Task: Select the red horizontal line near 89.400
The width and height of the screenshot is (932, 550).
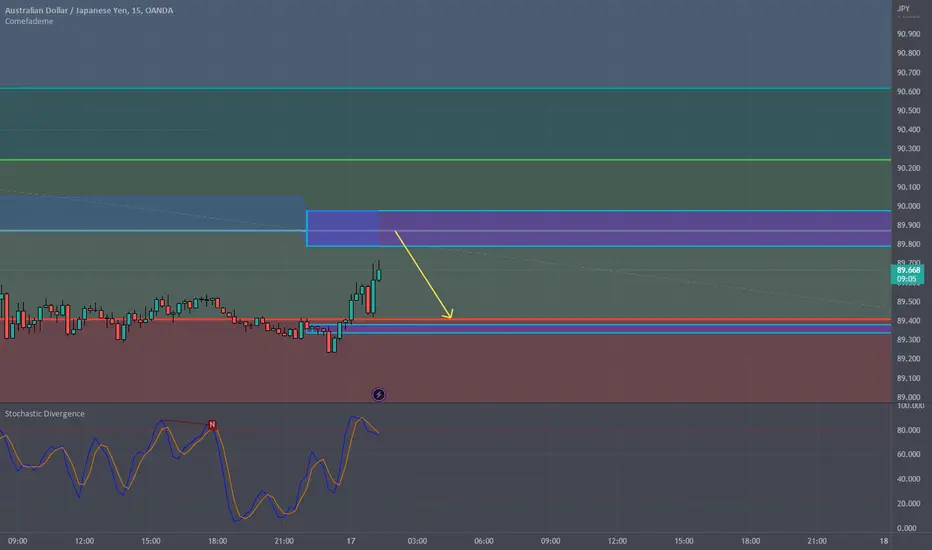Action: [445, 320]
